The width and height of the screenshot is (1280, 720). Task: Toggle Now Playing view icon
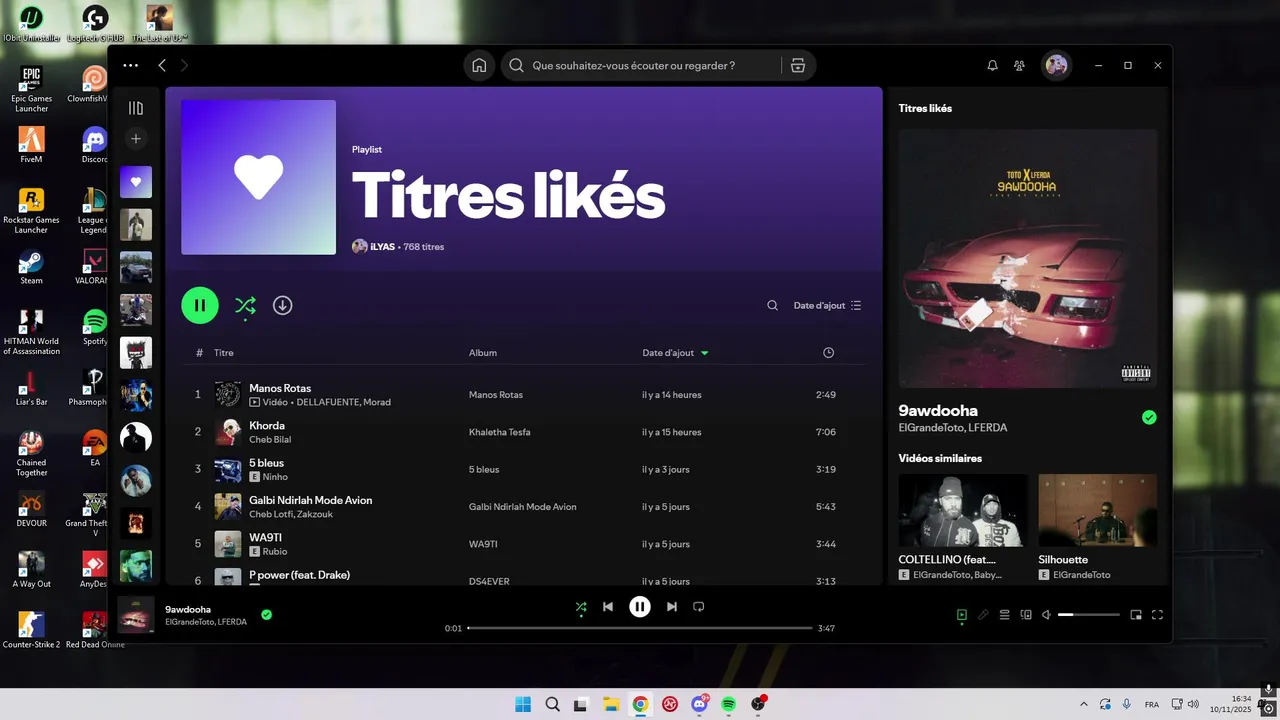tap(962, 615)
